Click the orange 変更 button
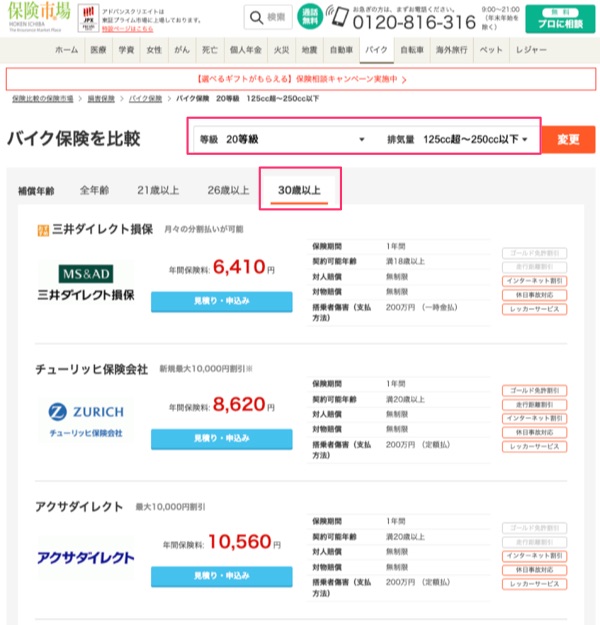Image resolution: width=600 pixels, height=625 pixels. pyautogui.click(x=568, y=140)
